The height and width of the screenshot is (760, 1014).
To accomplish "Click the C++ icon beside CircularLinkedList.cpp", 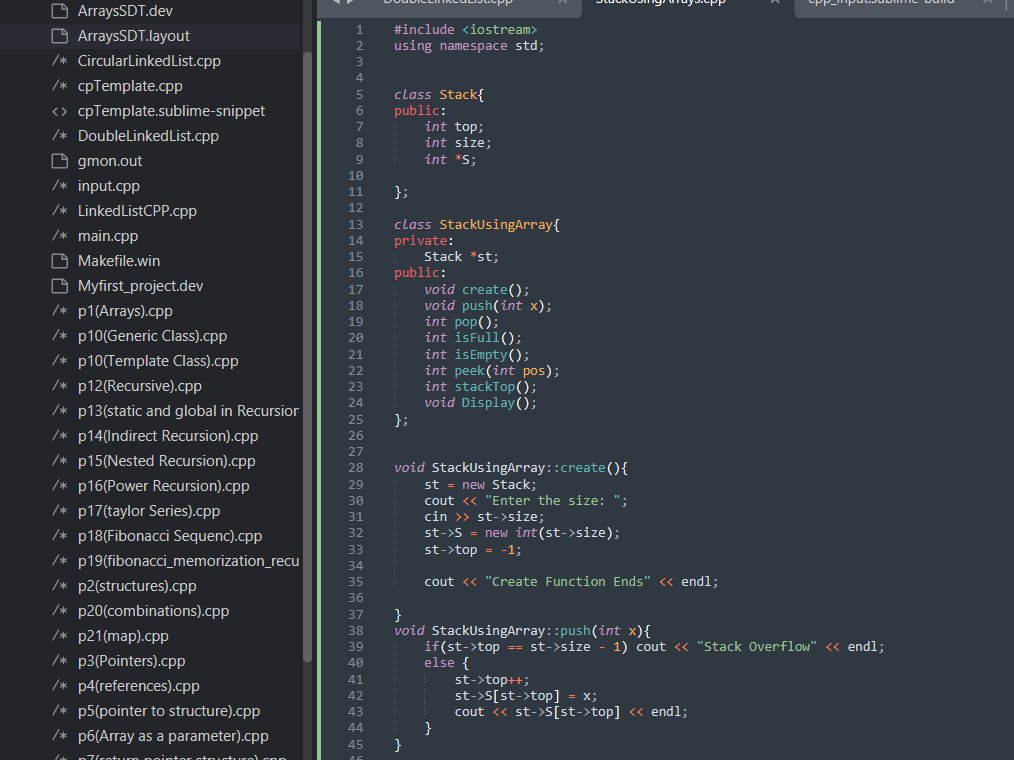I will point(59,61).
